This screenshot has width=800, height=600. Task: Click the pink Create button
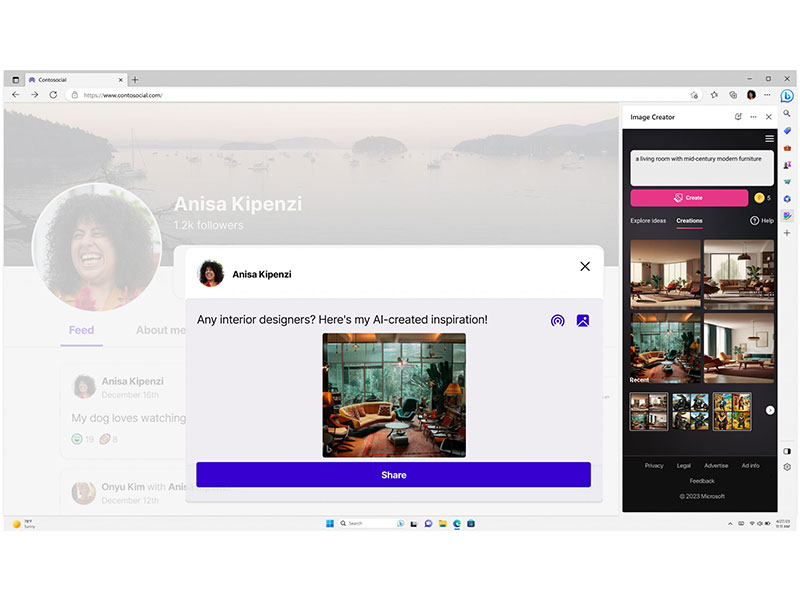coord(689,198)
